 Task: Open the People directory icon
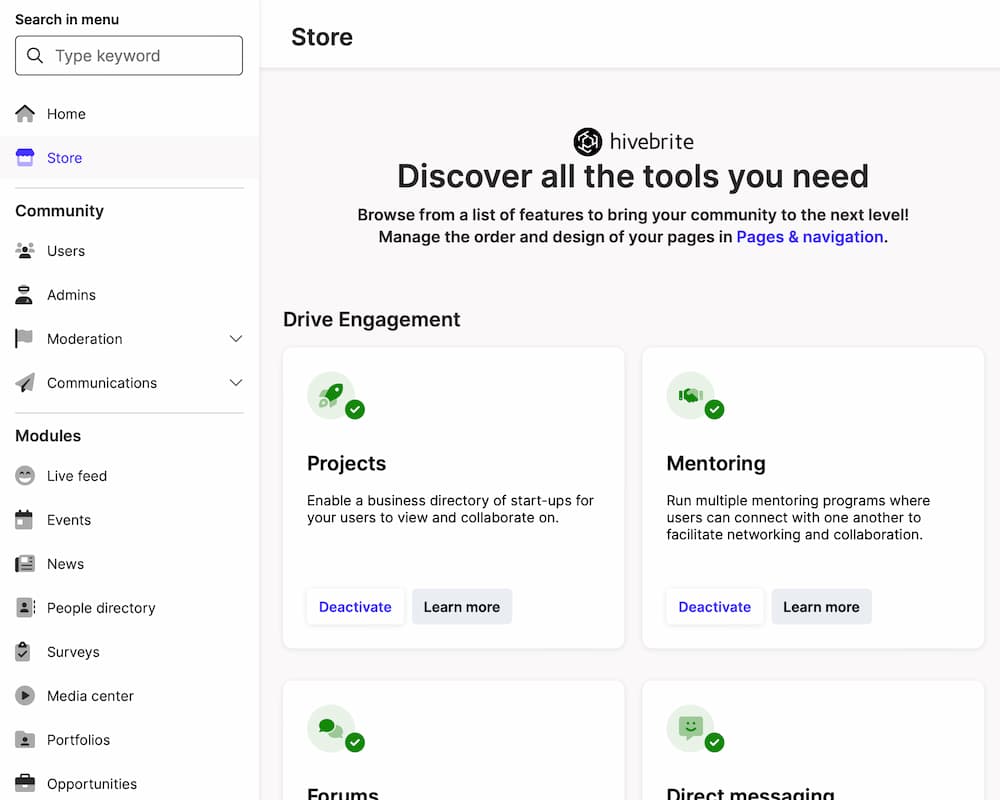click(x=24, y=607)
